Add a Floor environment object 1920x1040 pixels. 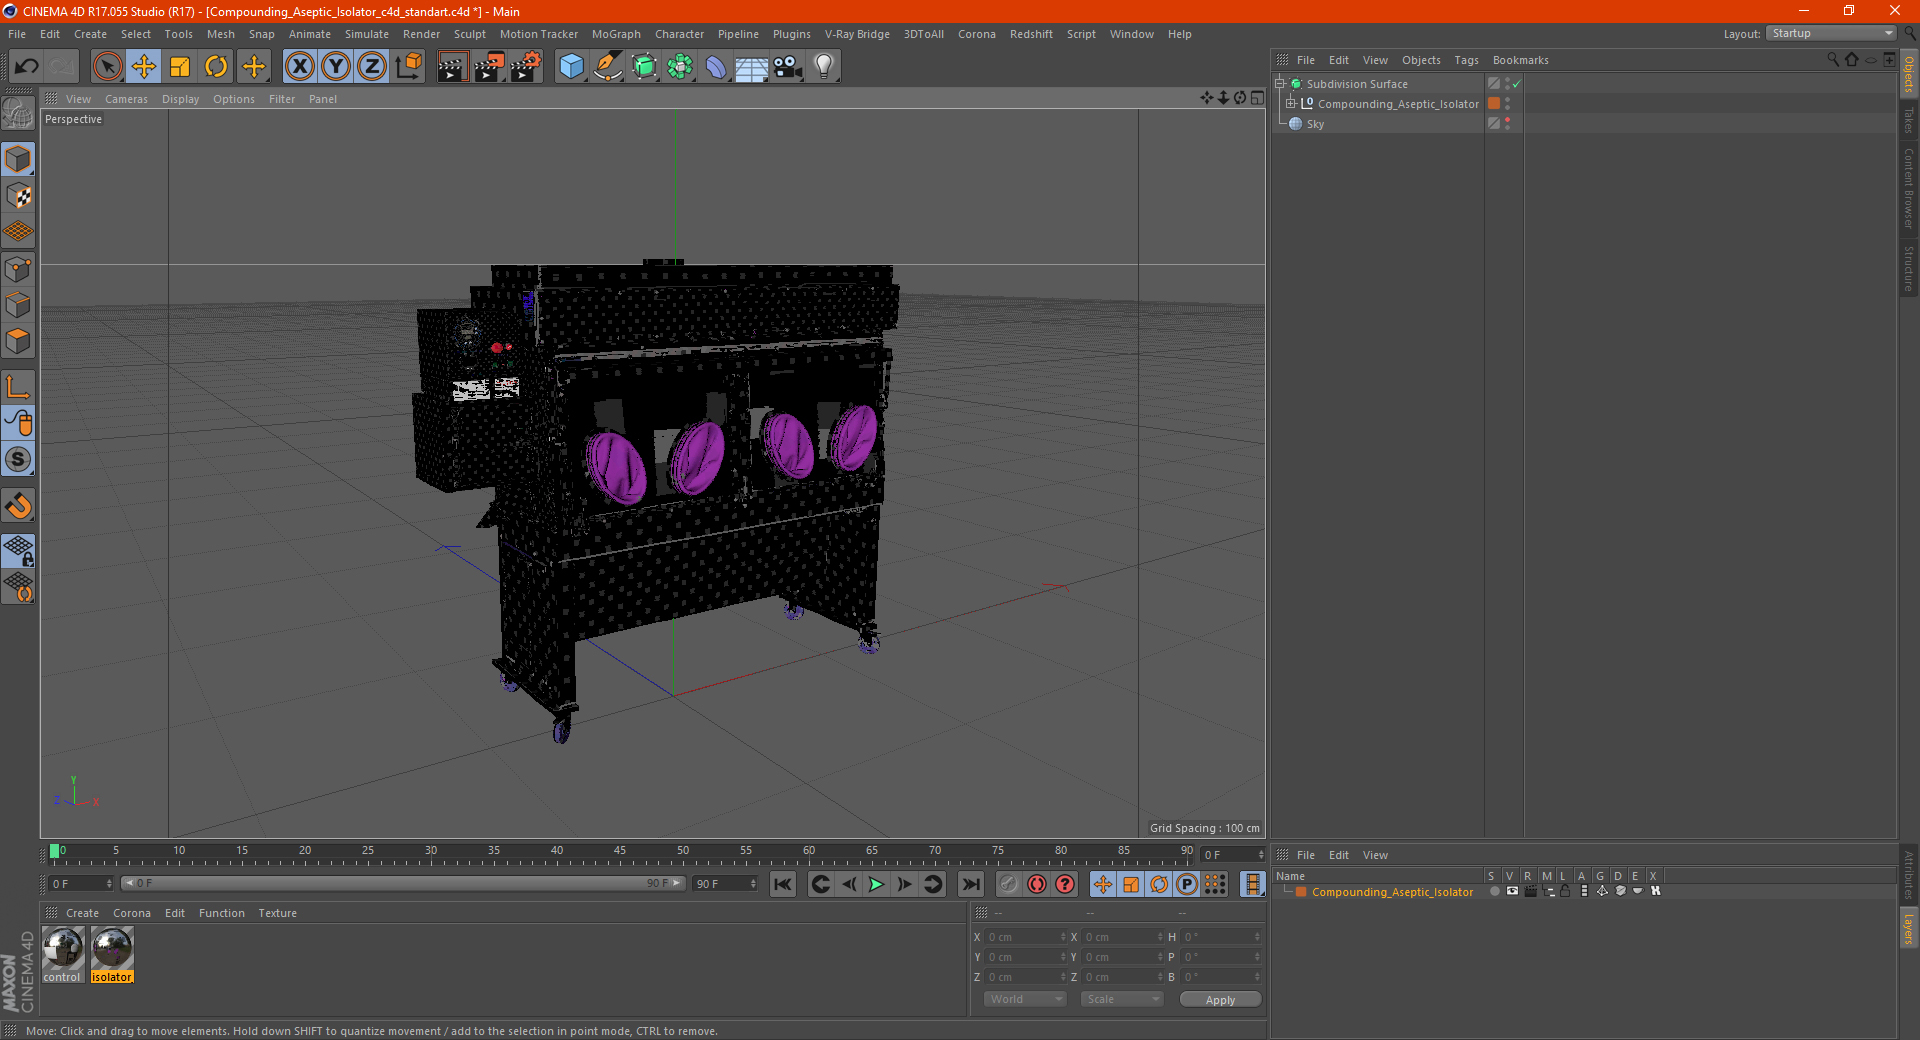(x=751, y=67)
